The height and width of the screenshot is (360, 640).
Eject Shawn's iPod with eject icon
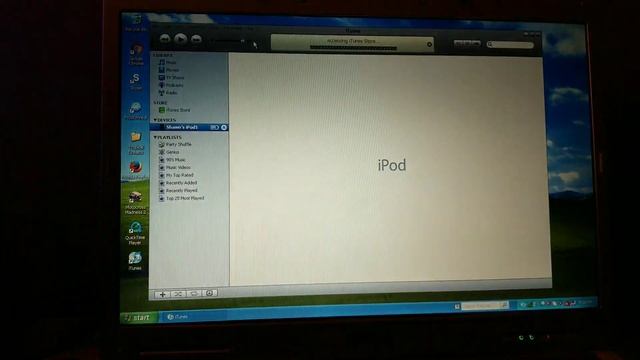click(x=224, y=127)
